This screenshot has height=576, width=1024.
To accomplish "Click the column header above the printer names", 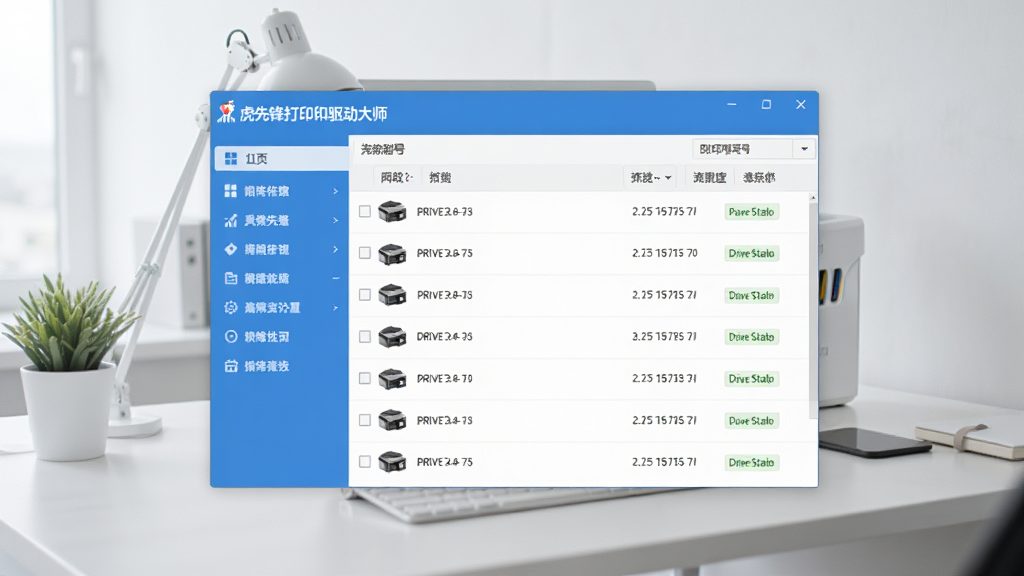I will 440,178.
